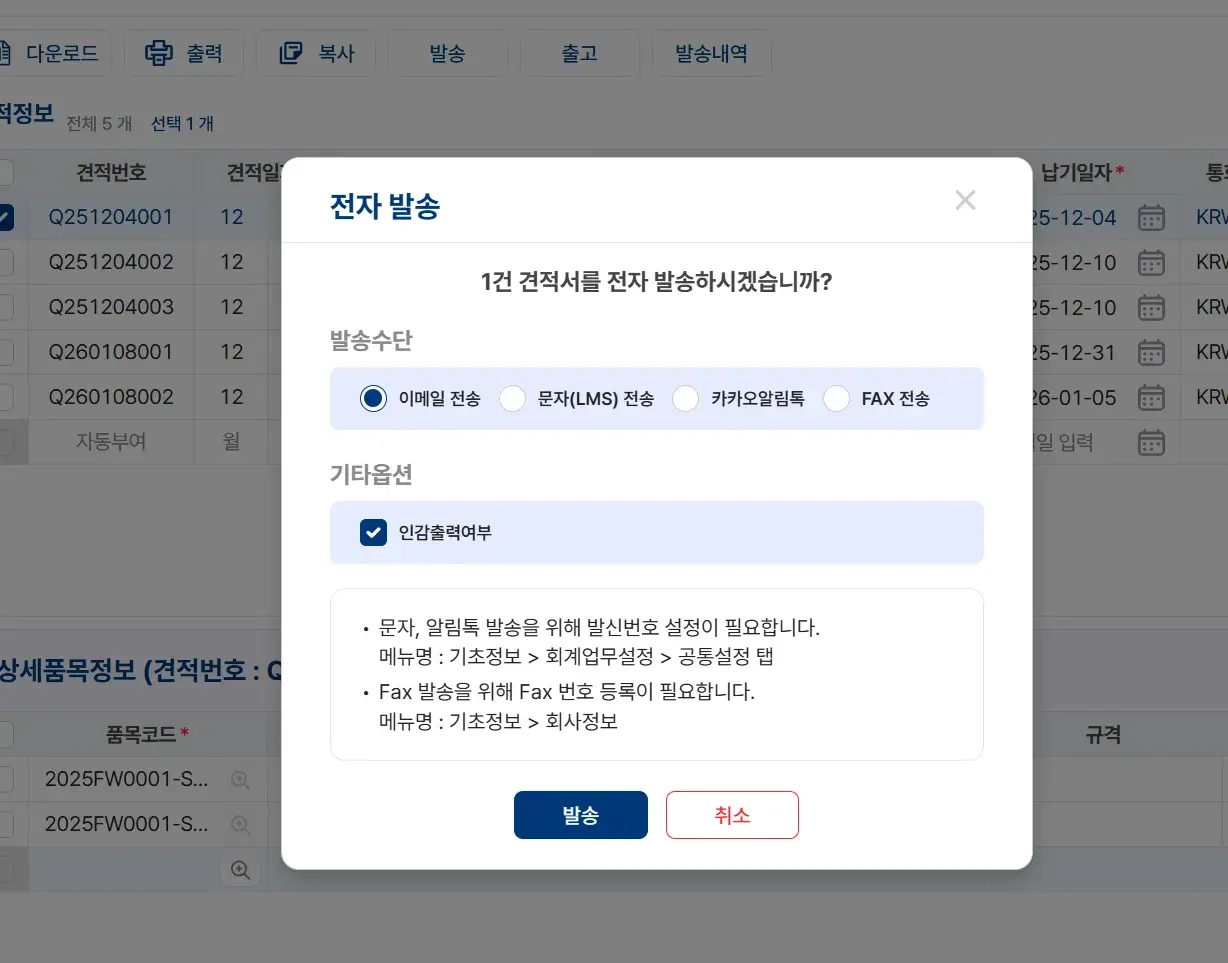Click the calendar icon next to 2026-01-05
The image size is (1228, 963).
(1150, 397)
